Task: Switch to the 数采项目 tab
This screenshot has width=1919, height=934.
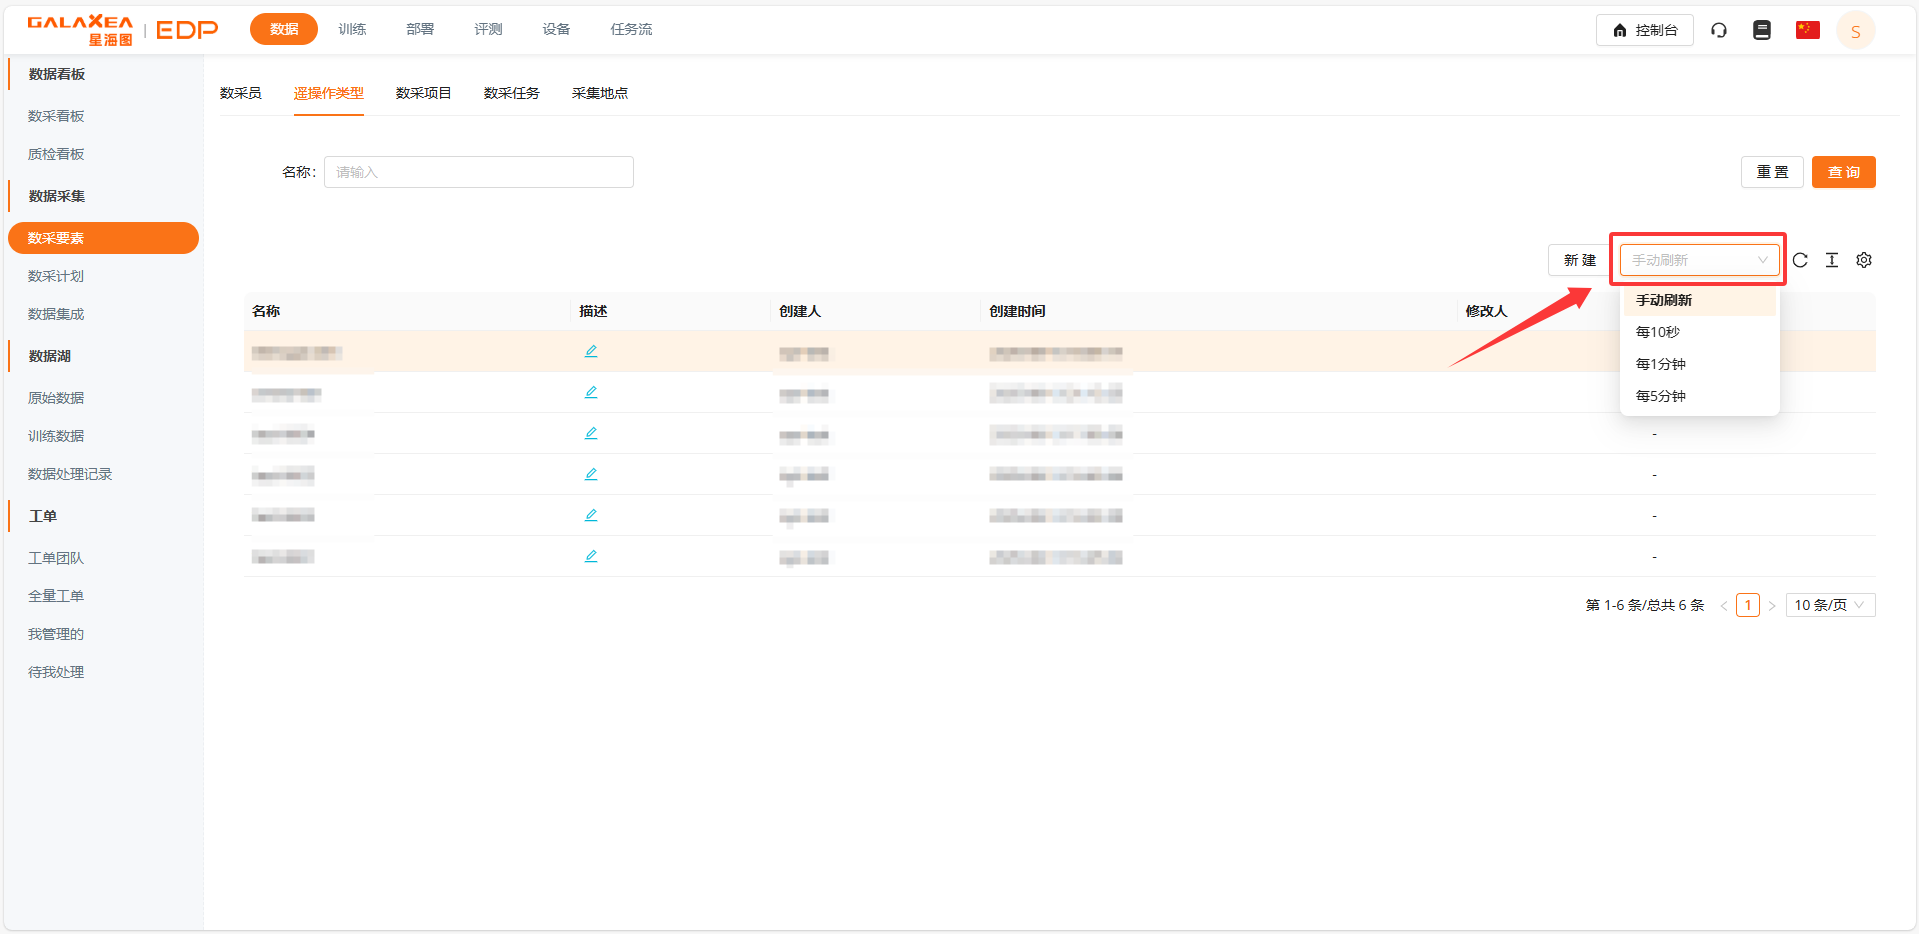Action: [x=423, y=93]
